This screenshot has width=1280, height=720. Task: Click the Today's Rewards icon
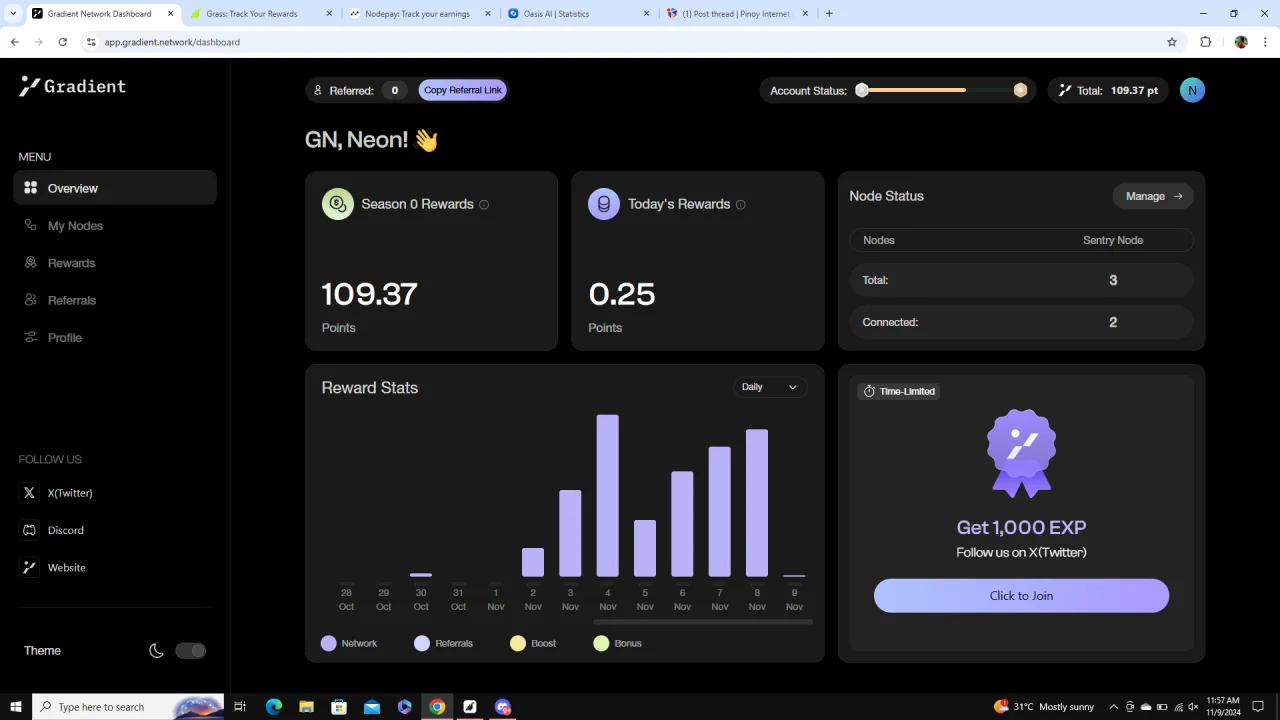click(x=604, y=204)
